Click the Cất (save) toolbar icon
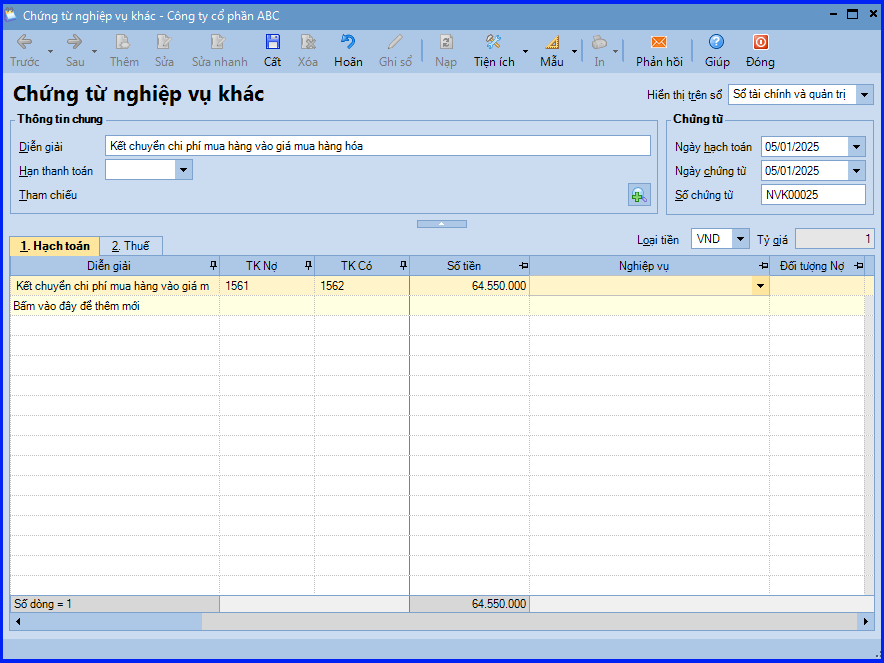884x663 pixels. [x=272, y=43]
